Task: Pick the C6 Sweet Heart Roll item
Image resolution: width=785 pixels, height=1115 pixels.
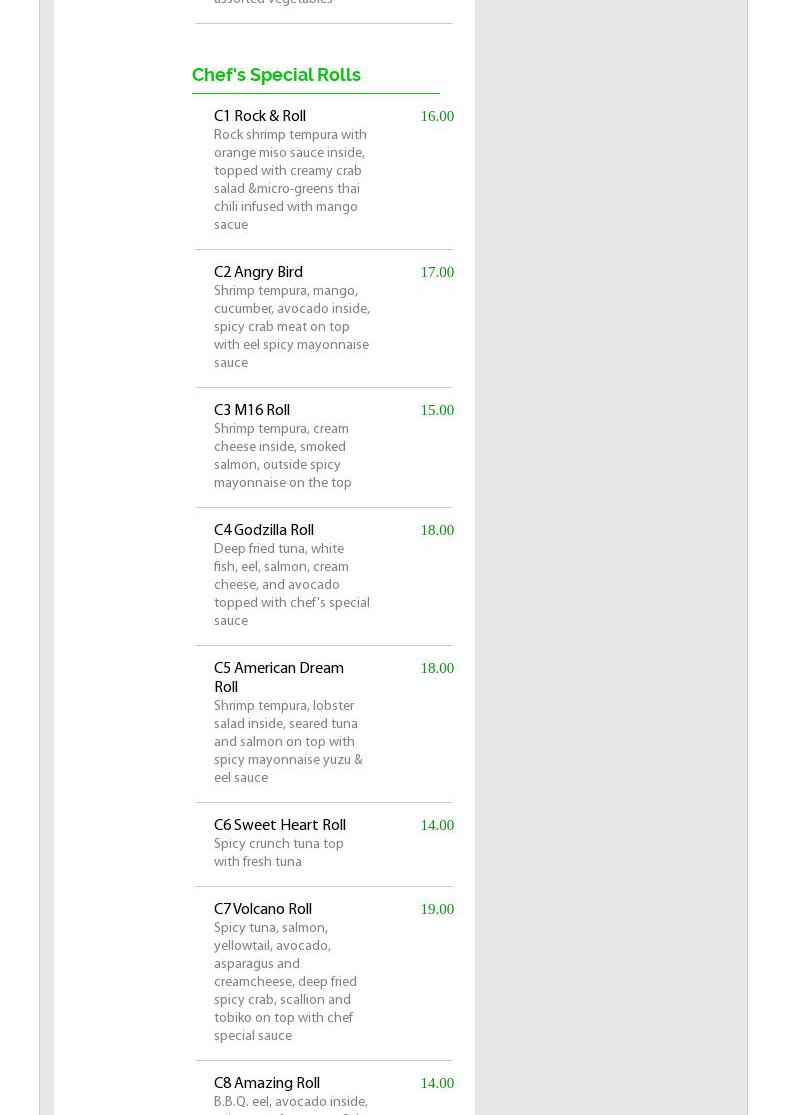Action: (x=280, y=825)
